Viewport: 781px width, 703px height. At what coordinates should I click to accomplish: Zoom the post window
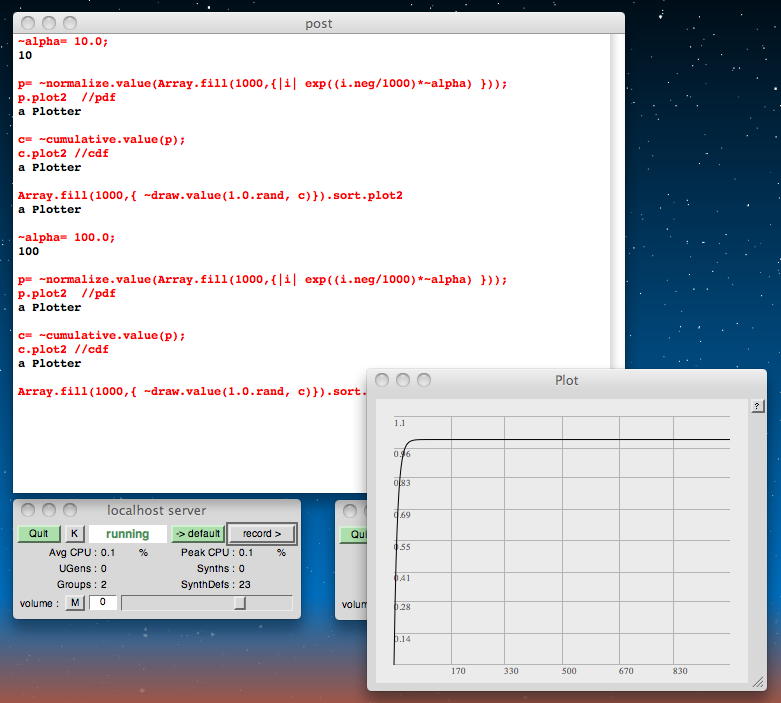tap(70, 23)
